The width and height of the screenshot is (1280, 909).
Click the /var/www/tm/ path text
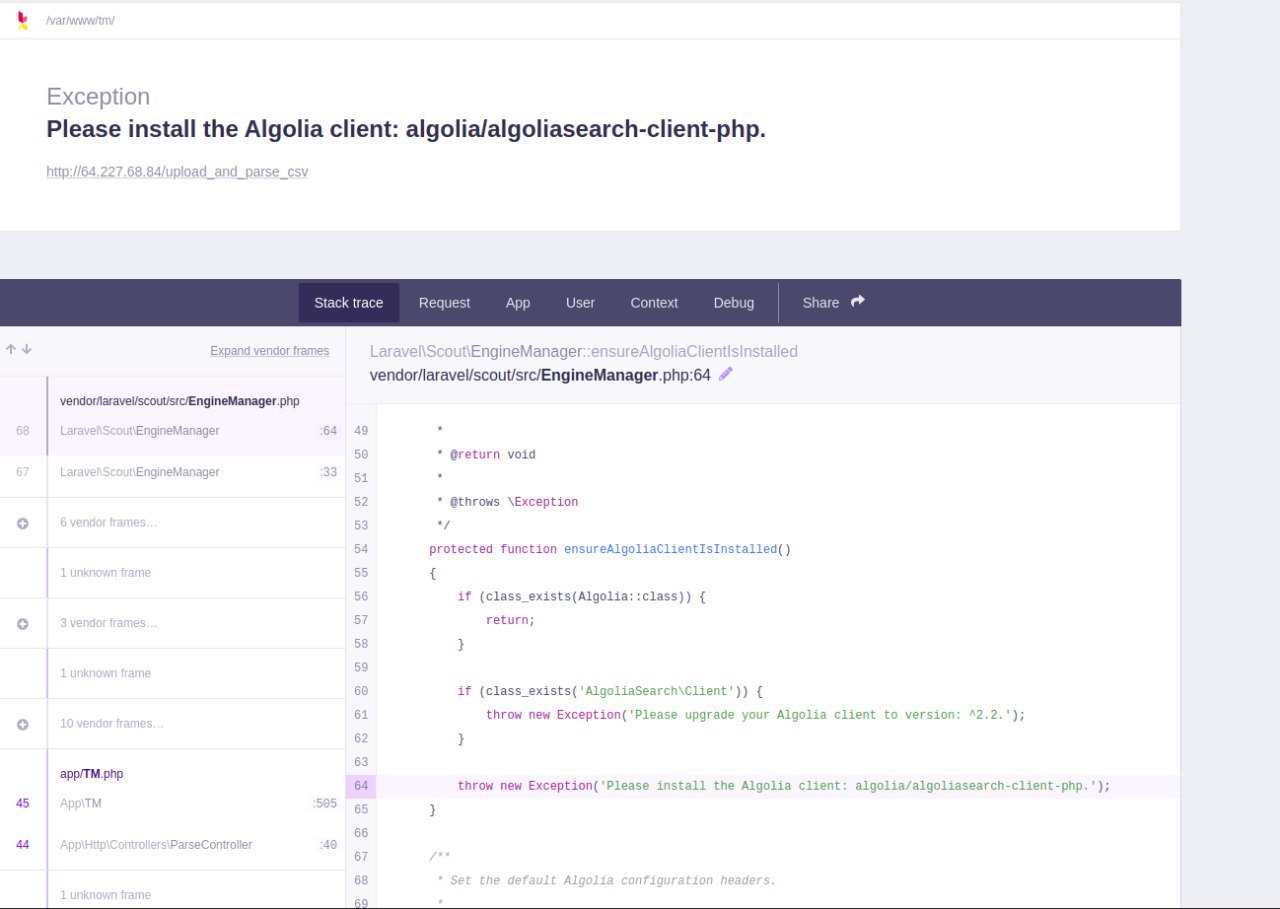(x=80, y=20)
